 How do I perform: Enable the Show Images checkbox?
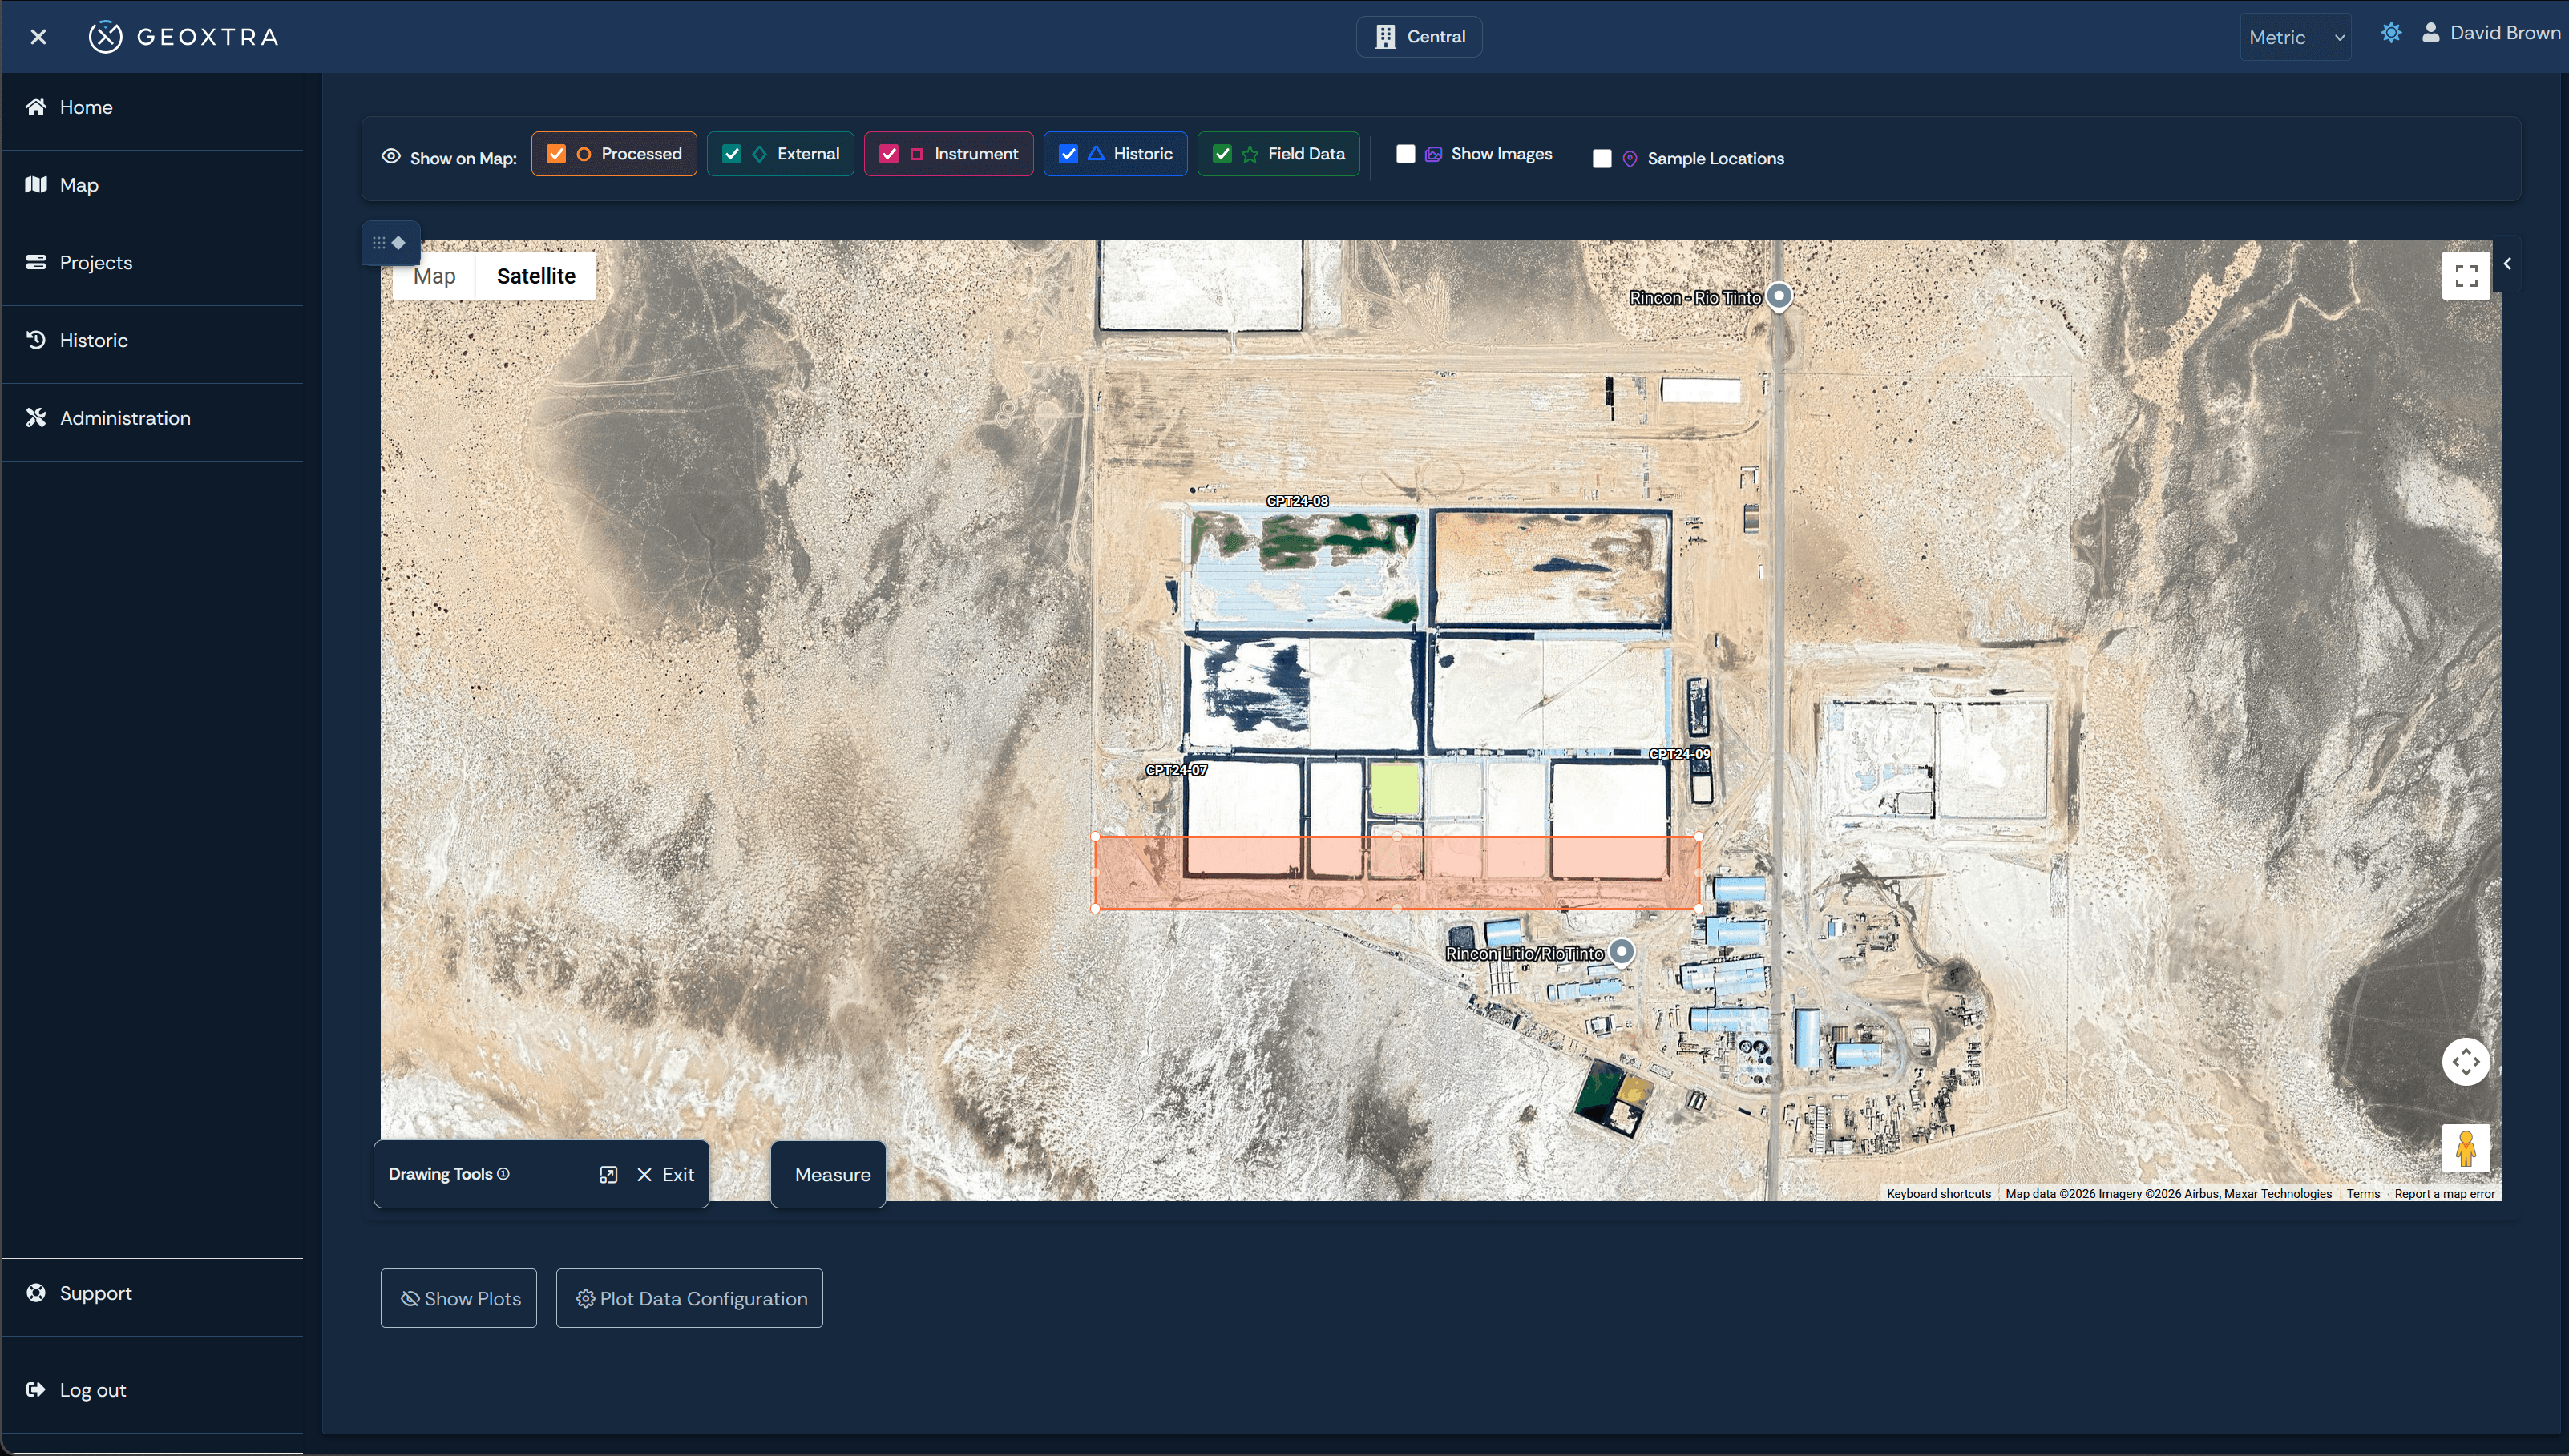[1406, 154]
